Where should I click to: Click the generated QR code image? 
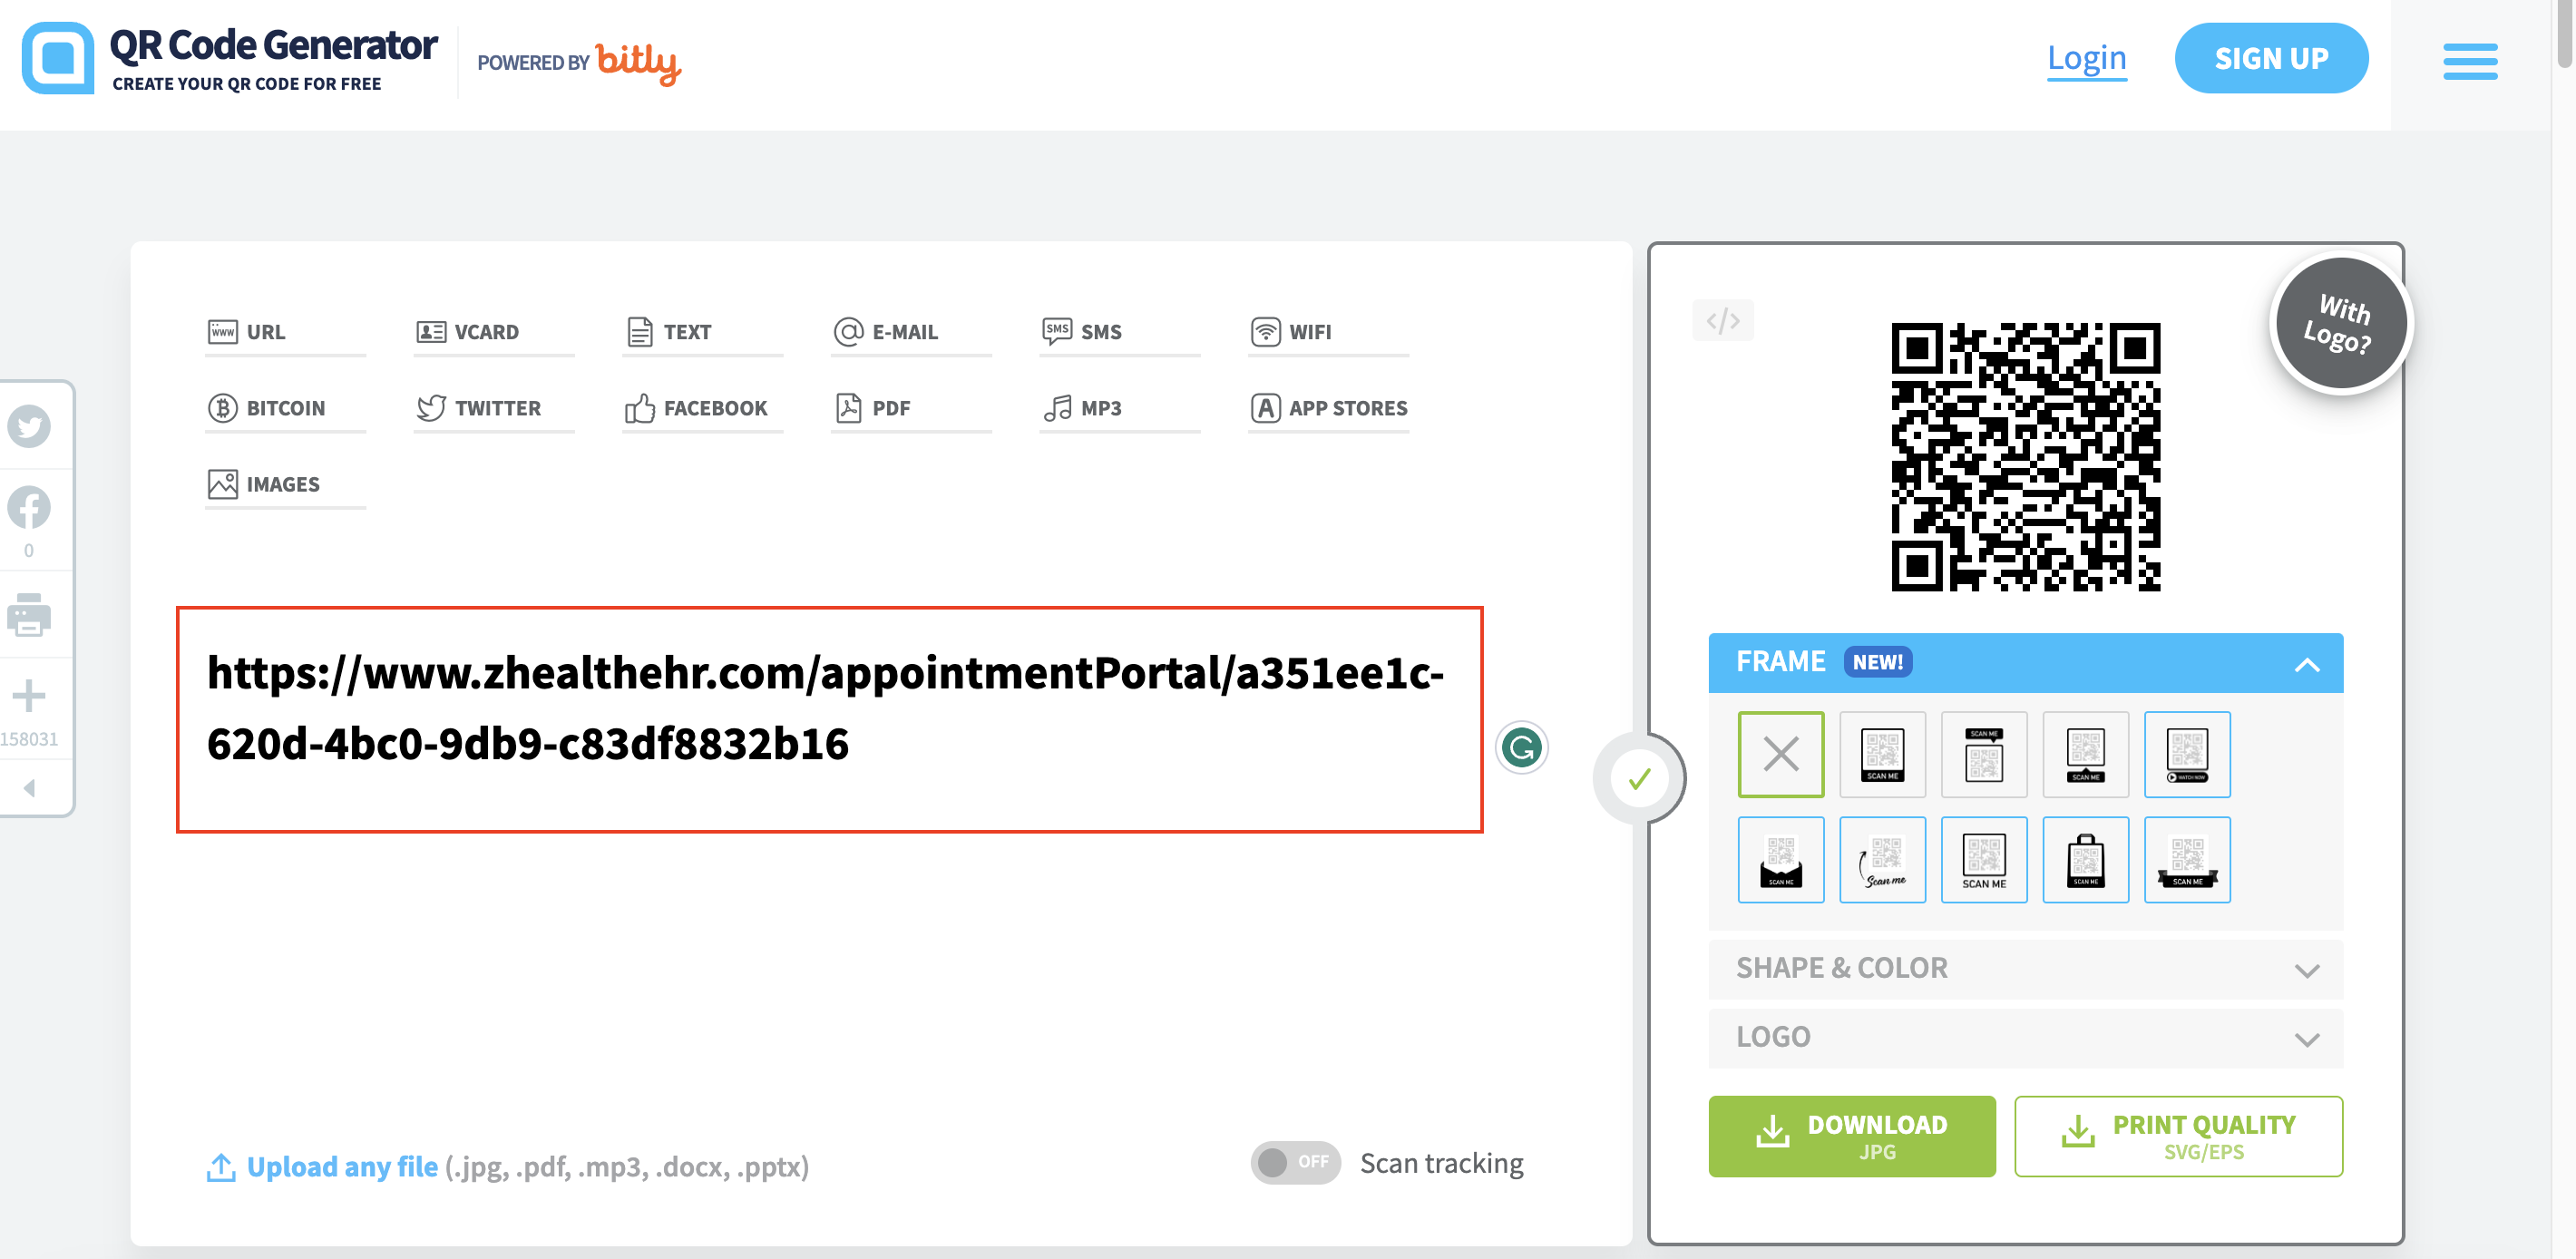click(2026, 457)
